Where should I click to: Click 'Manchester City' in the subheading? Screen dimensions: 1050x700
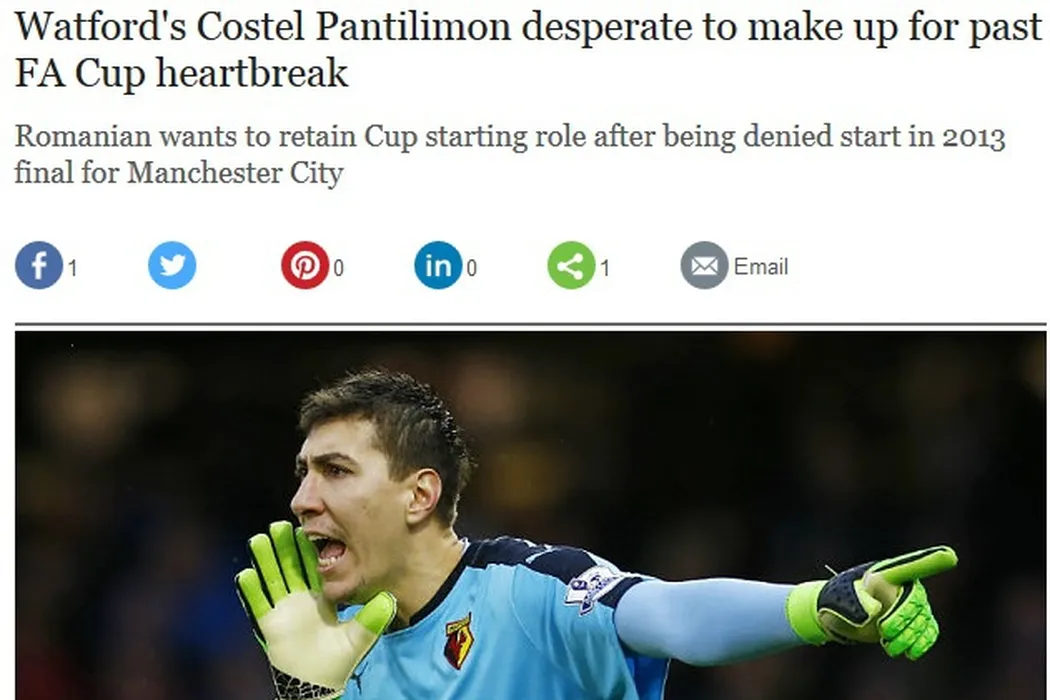pyautogui.click(x=235, y=173)
